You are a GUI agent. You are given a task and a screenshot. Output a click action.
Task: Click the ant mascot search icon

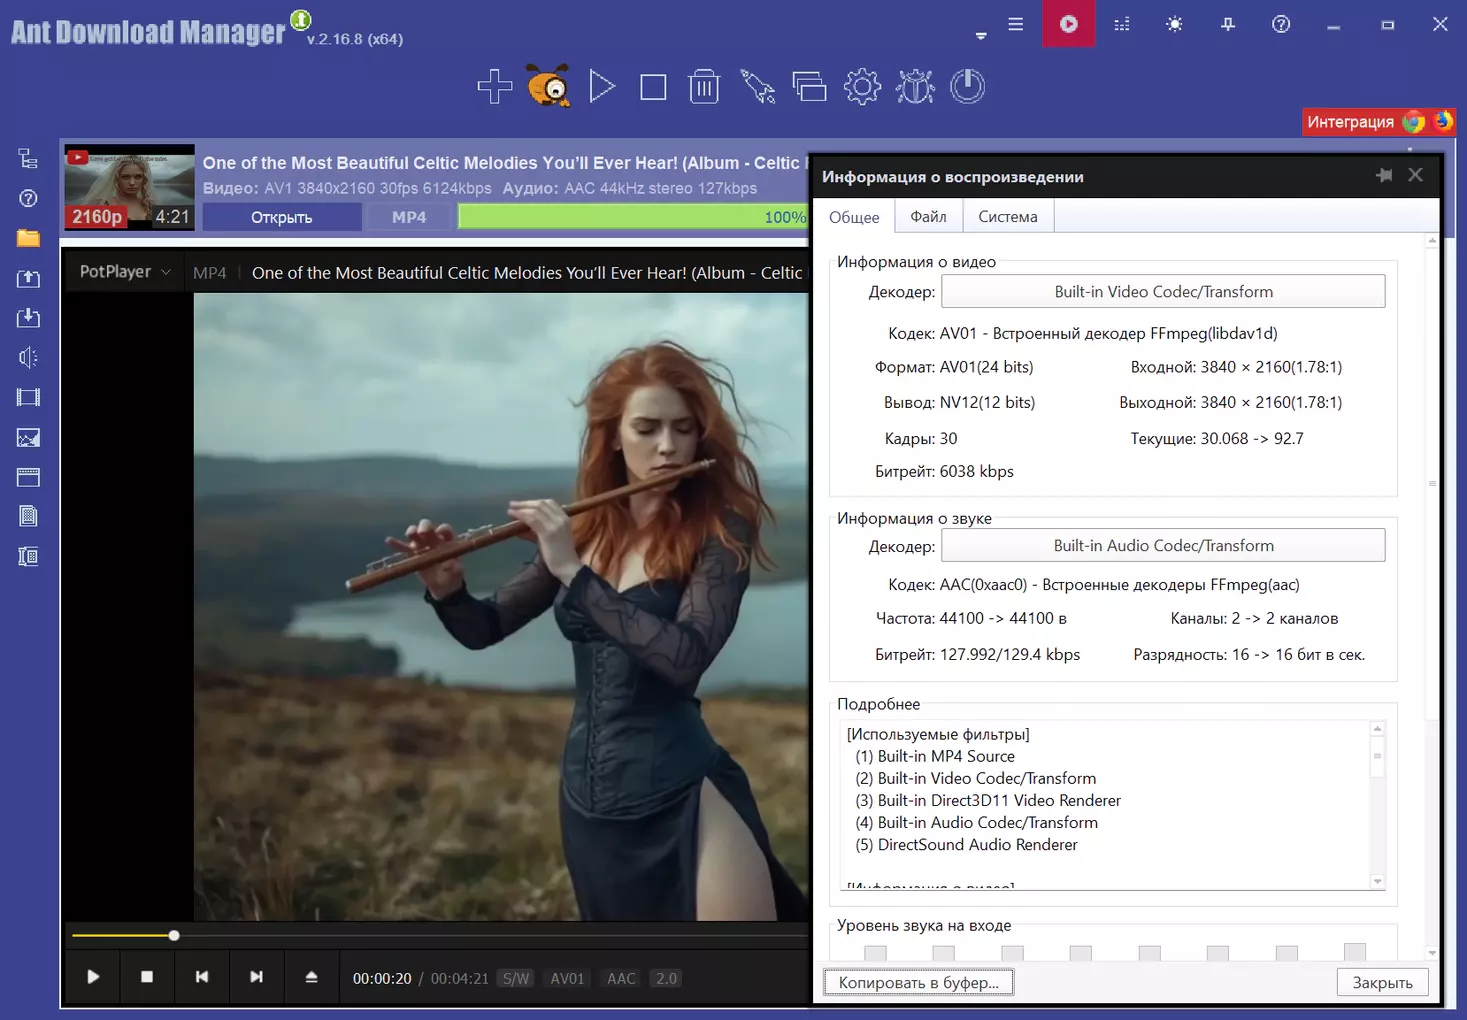548,87
